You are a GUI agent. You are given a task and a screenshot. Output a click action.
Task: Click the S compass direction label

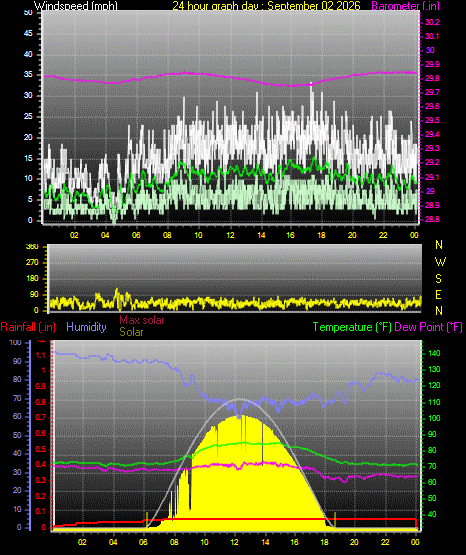[439, 279]
